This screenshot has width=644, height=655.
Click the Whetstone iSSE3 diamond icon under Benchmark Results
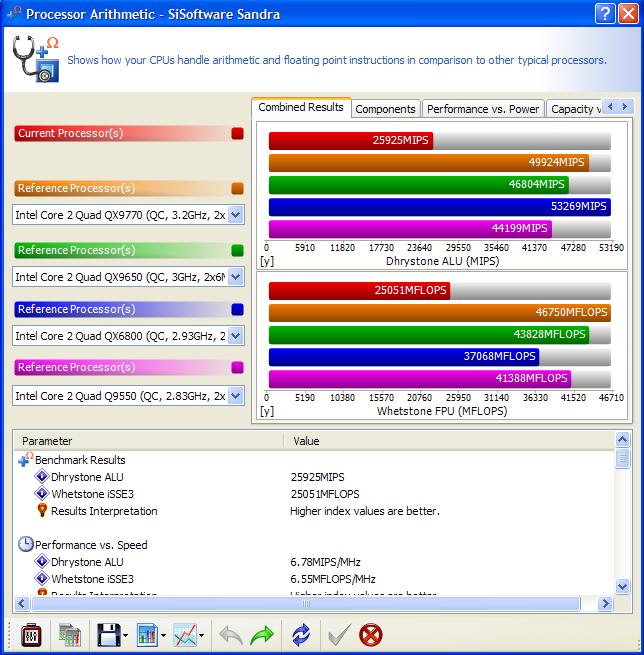(42, 493)
